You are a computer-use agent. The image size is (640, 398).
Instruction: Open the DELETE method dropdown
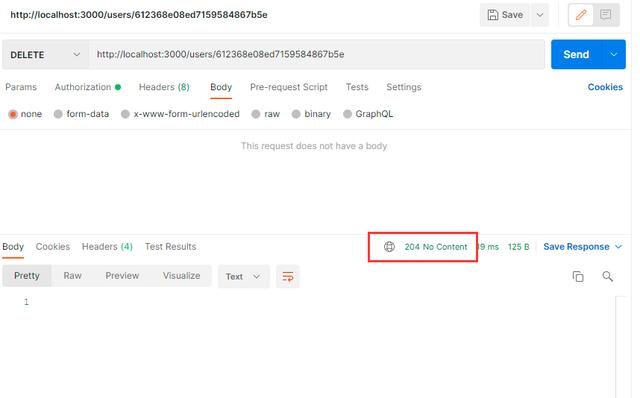click(45, 54)
